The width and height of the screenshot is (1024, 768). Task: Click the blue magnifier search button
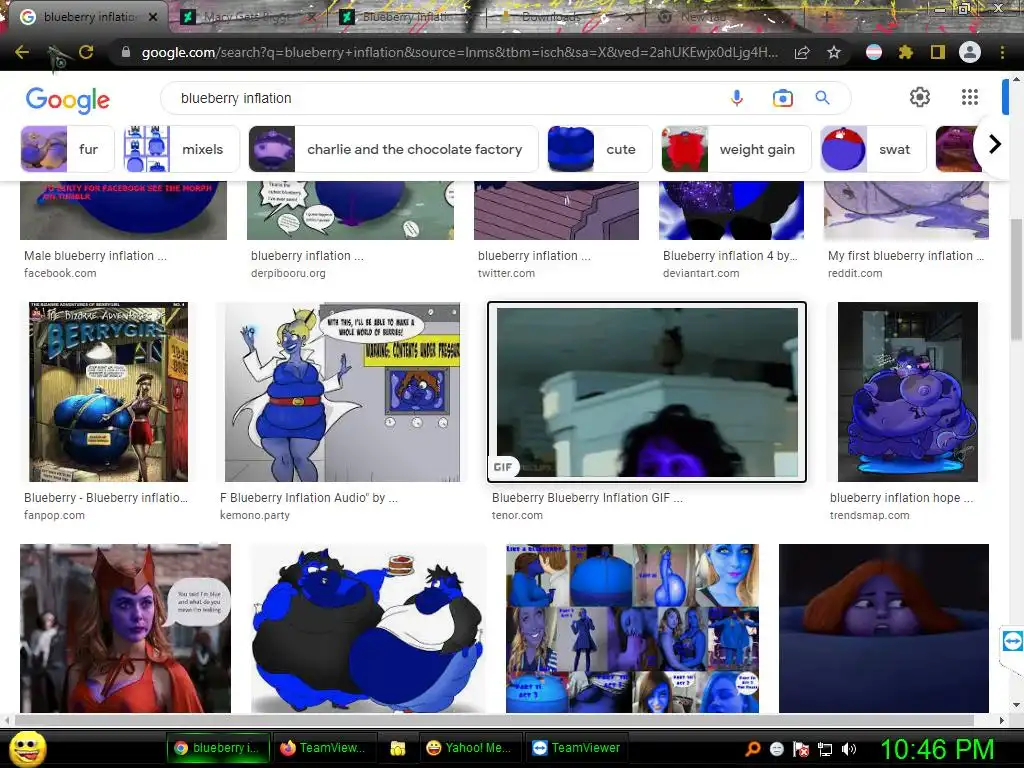822,98
